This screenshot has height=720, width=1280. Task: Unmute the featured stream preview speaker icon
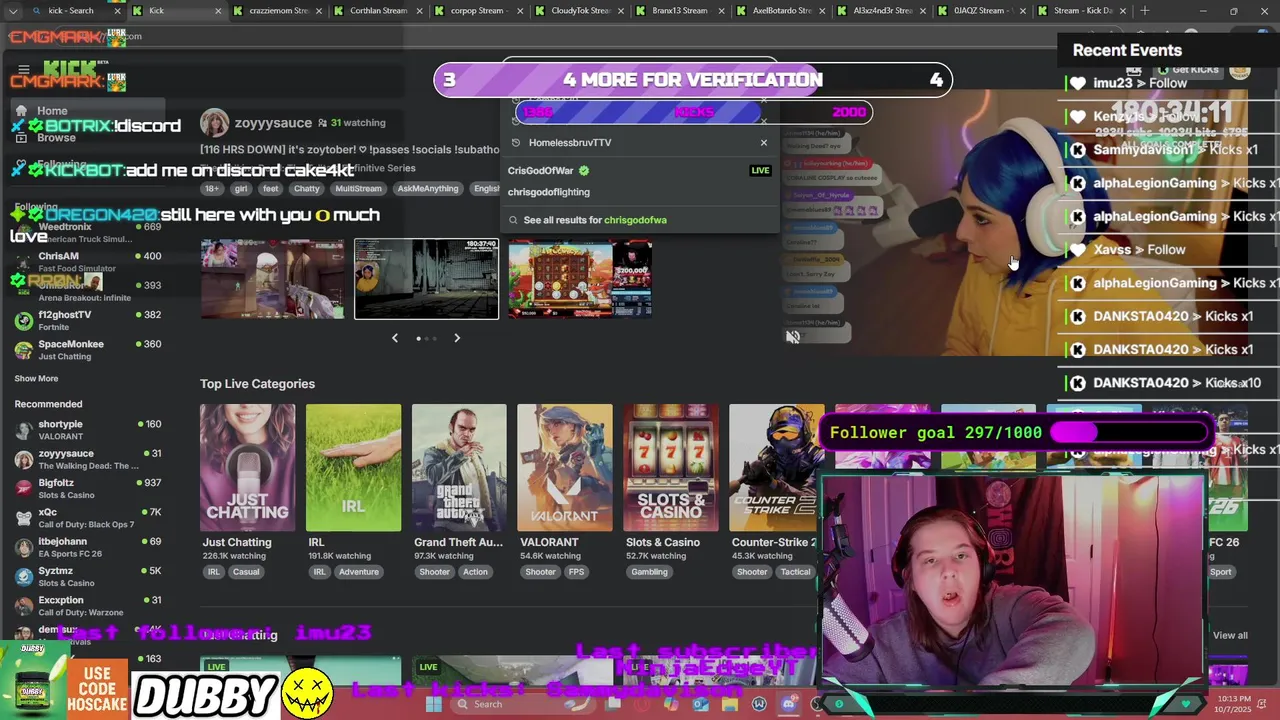coord(793,337)
